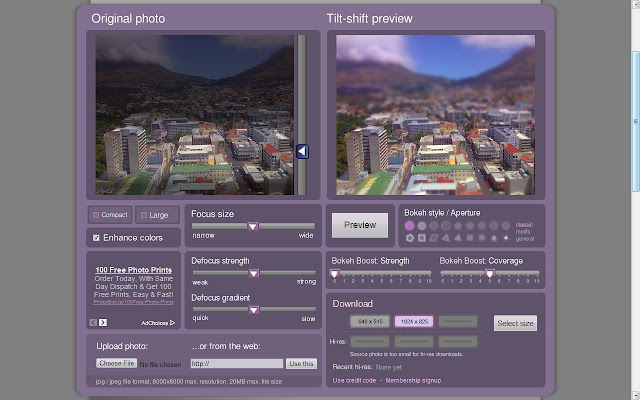Click the Tilt-shift preview image
The height and width of the screenshot is (400, 640).
tap(436, 115)
